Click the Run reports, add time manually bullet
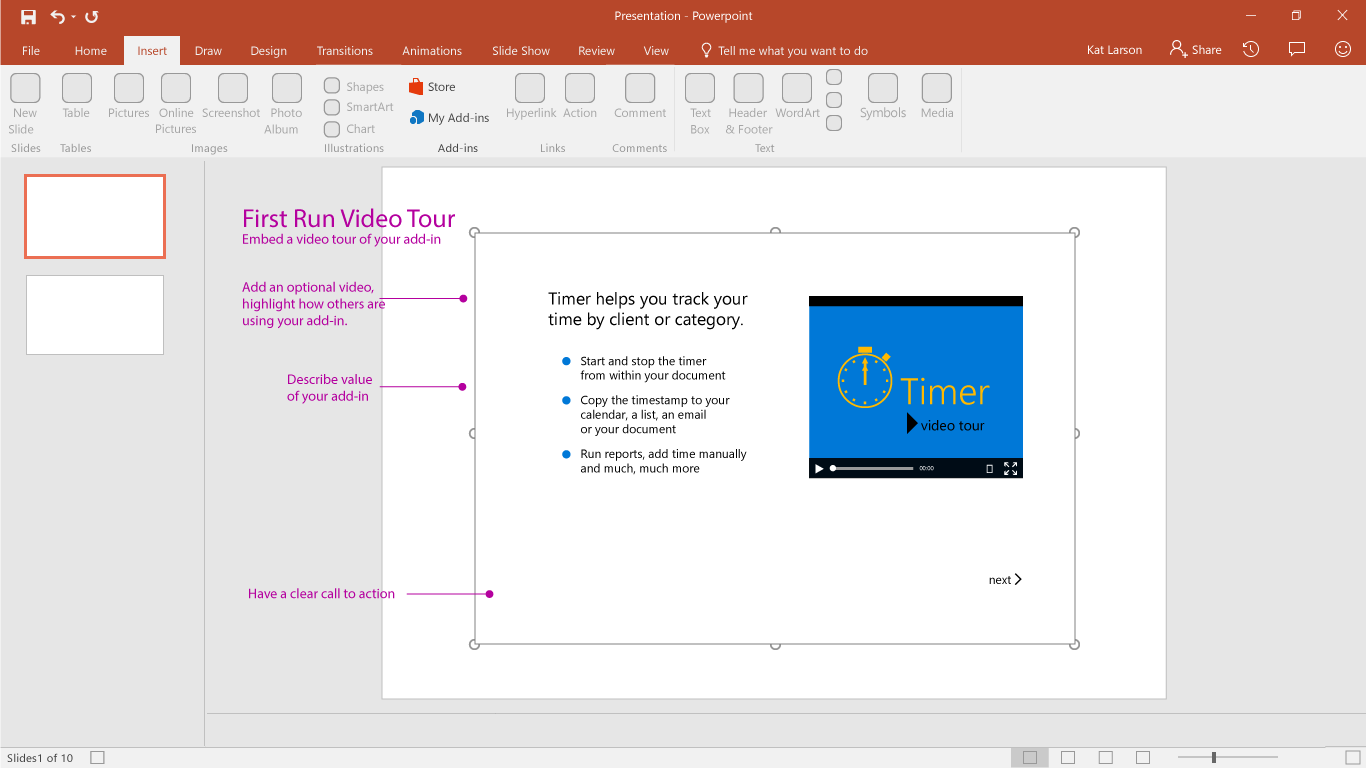The image size is (1366, 768). click(x=663, y=461)
